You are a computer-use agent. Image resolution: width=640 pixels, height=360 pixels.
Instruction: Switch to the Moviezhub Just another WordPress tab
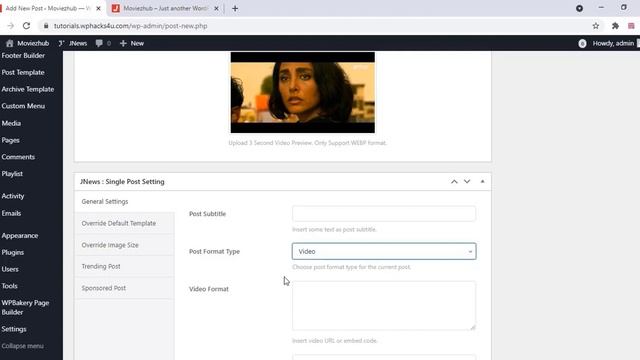(x=165, y=8)
